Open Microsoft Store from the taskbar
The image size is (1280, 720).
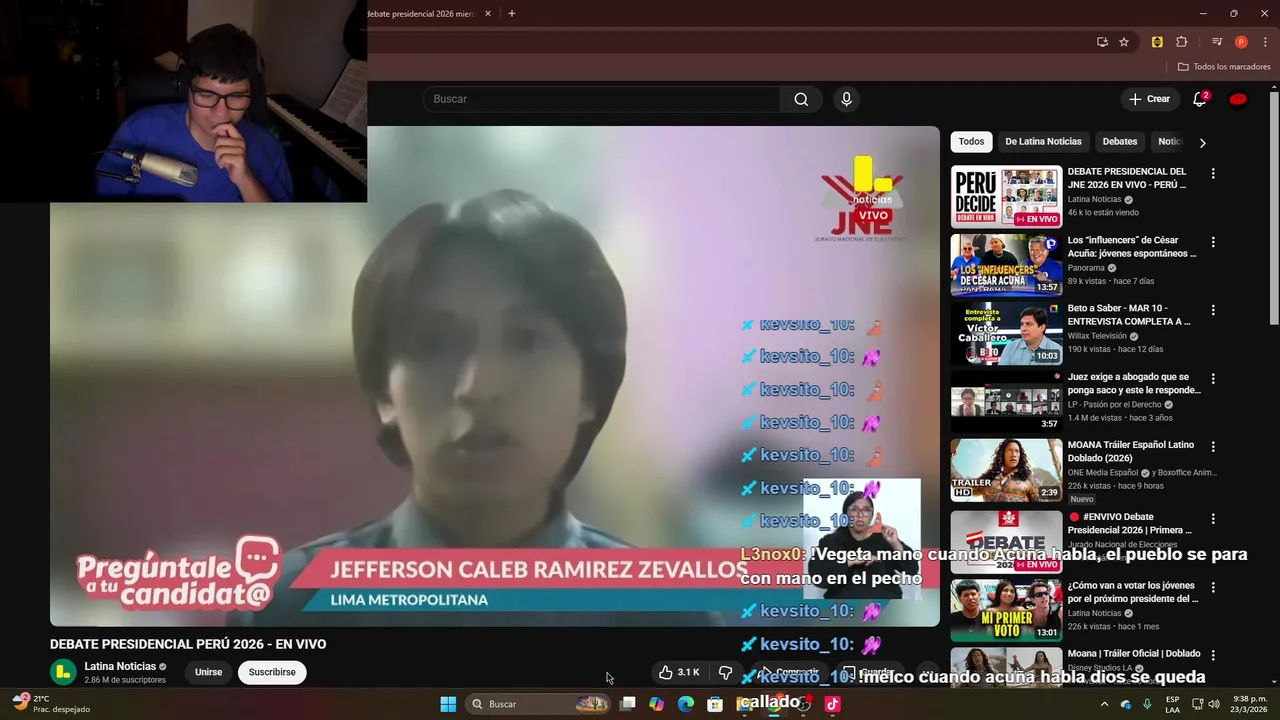coord(715,704)
